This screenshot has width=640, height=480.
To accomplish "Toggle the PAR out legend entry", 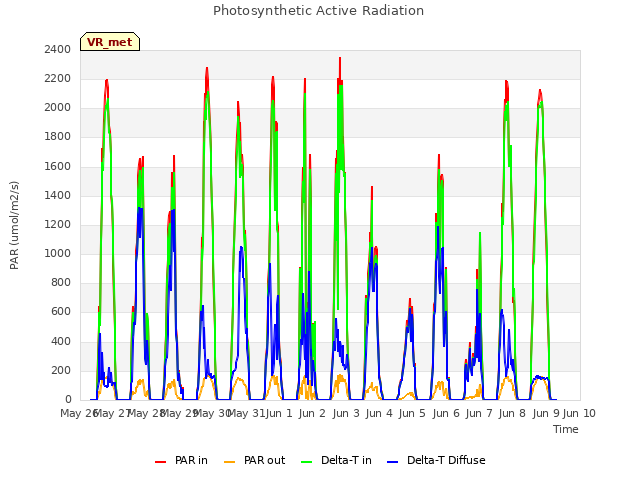I will pyautogui.click(x=255, y=460).
